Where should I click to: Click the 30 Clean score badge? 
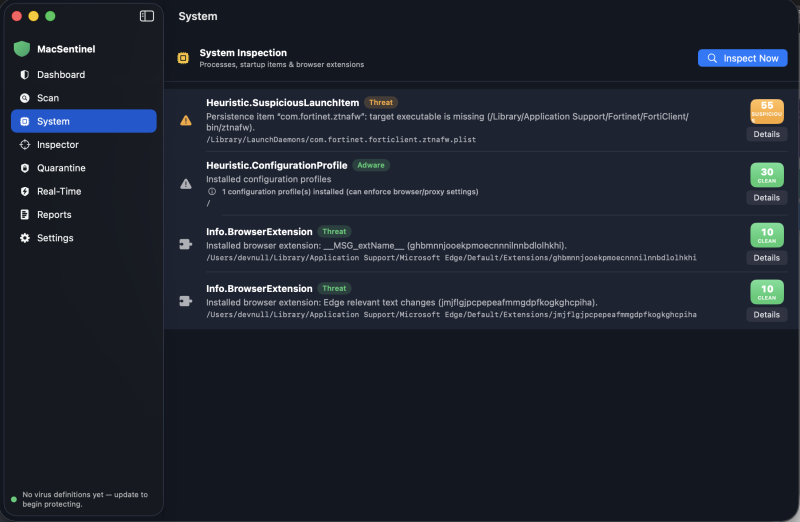coord(767,175)
